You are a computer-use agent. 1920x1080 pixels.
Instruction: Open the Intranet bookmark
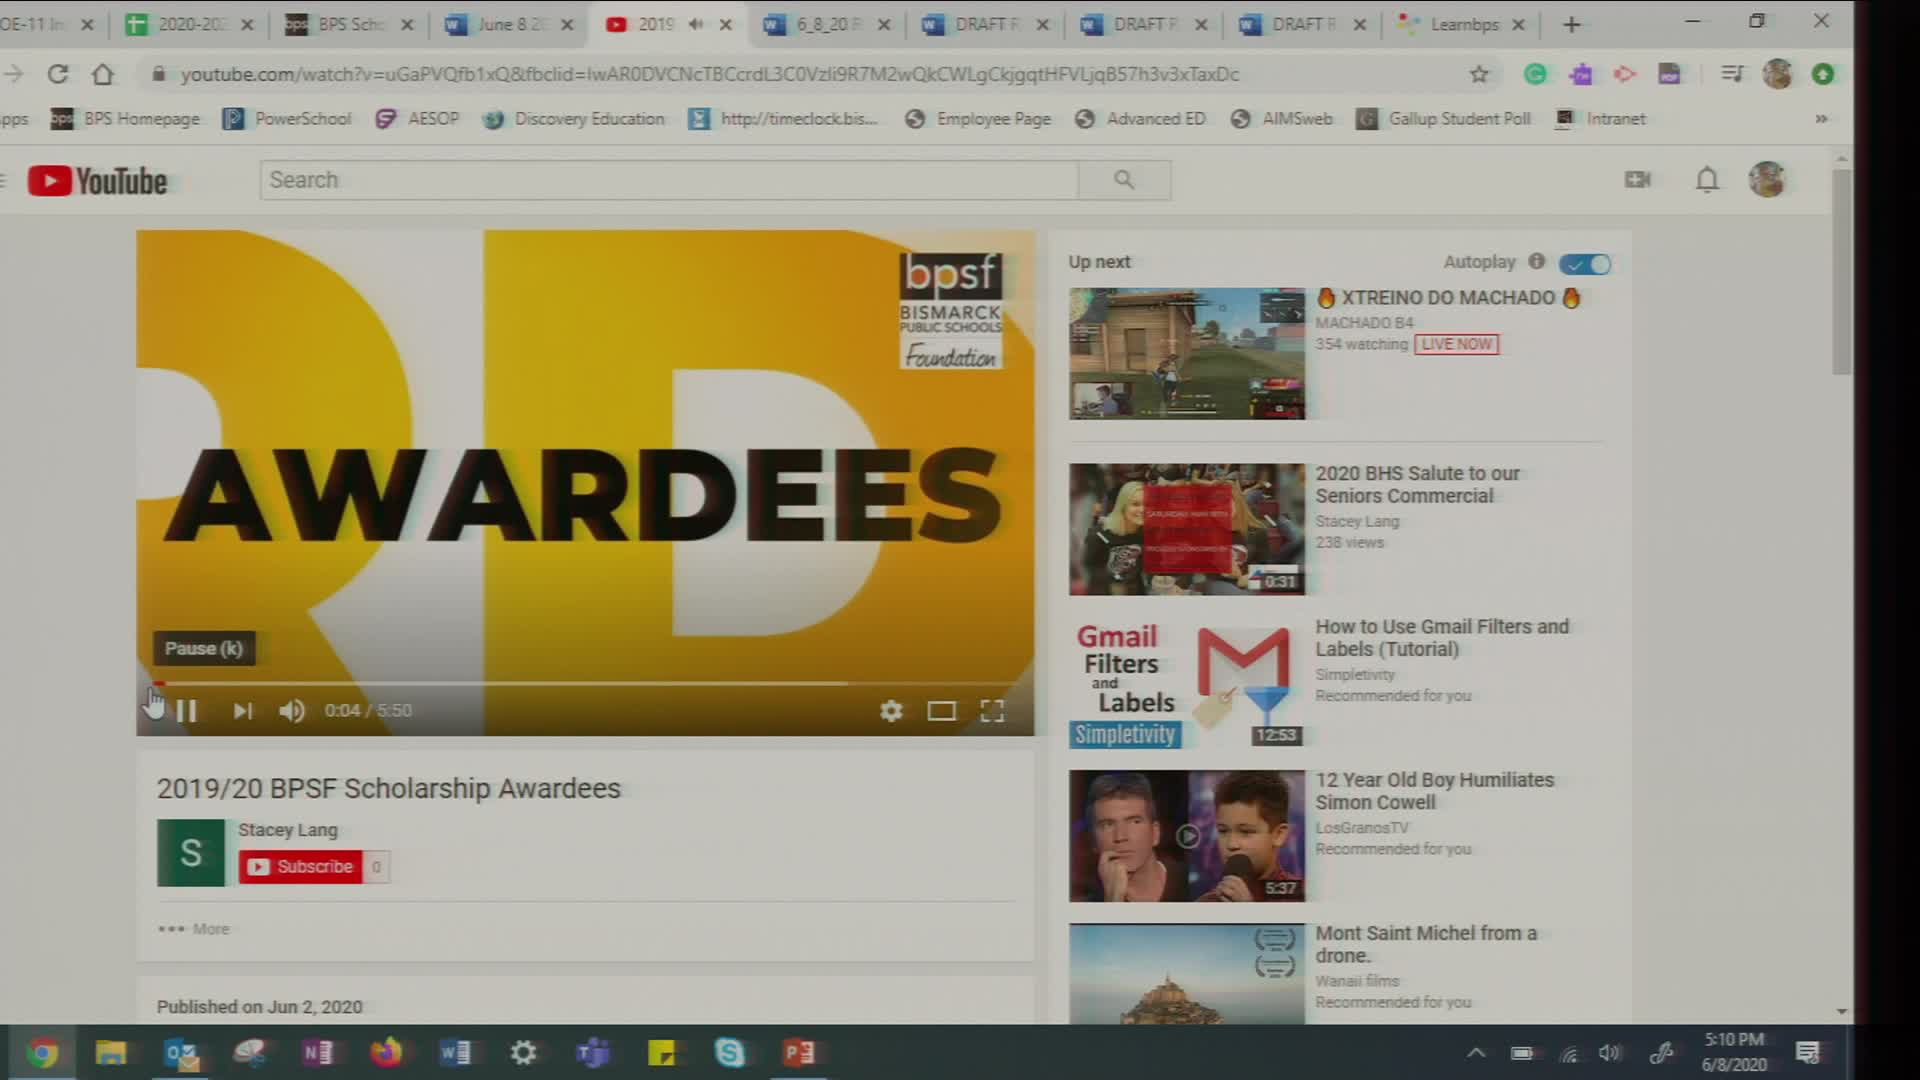[x=1600, y=119]
